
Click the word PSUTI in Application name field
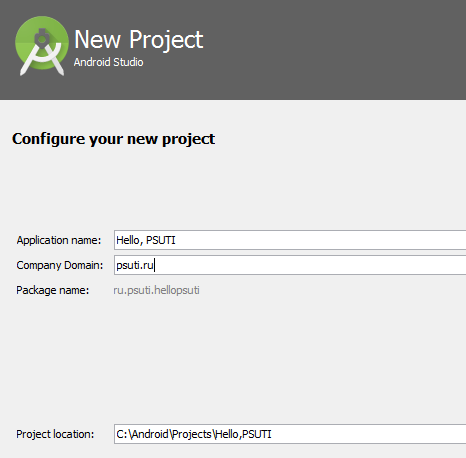click(161, 240)
